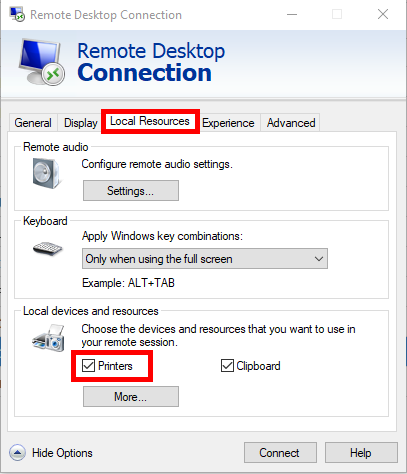Viewport: 407px width, 474px height.
Task: Close the Remote Desktop Connection window
Action: click(383, 14)
